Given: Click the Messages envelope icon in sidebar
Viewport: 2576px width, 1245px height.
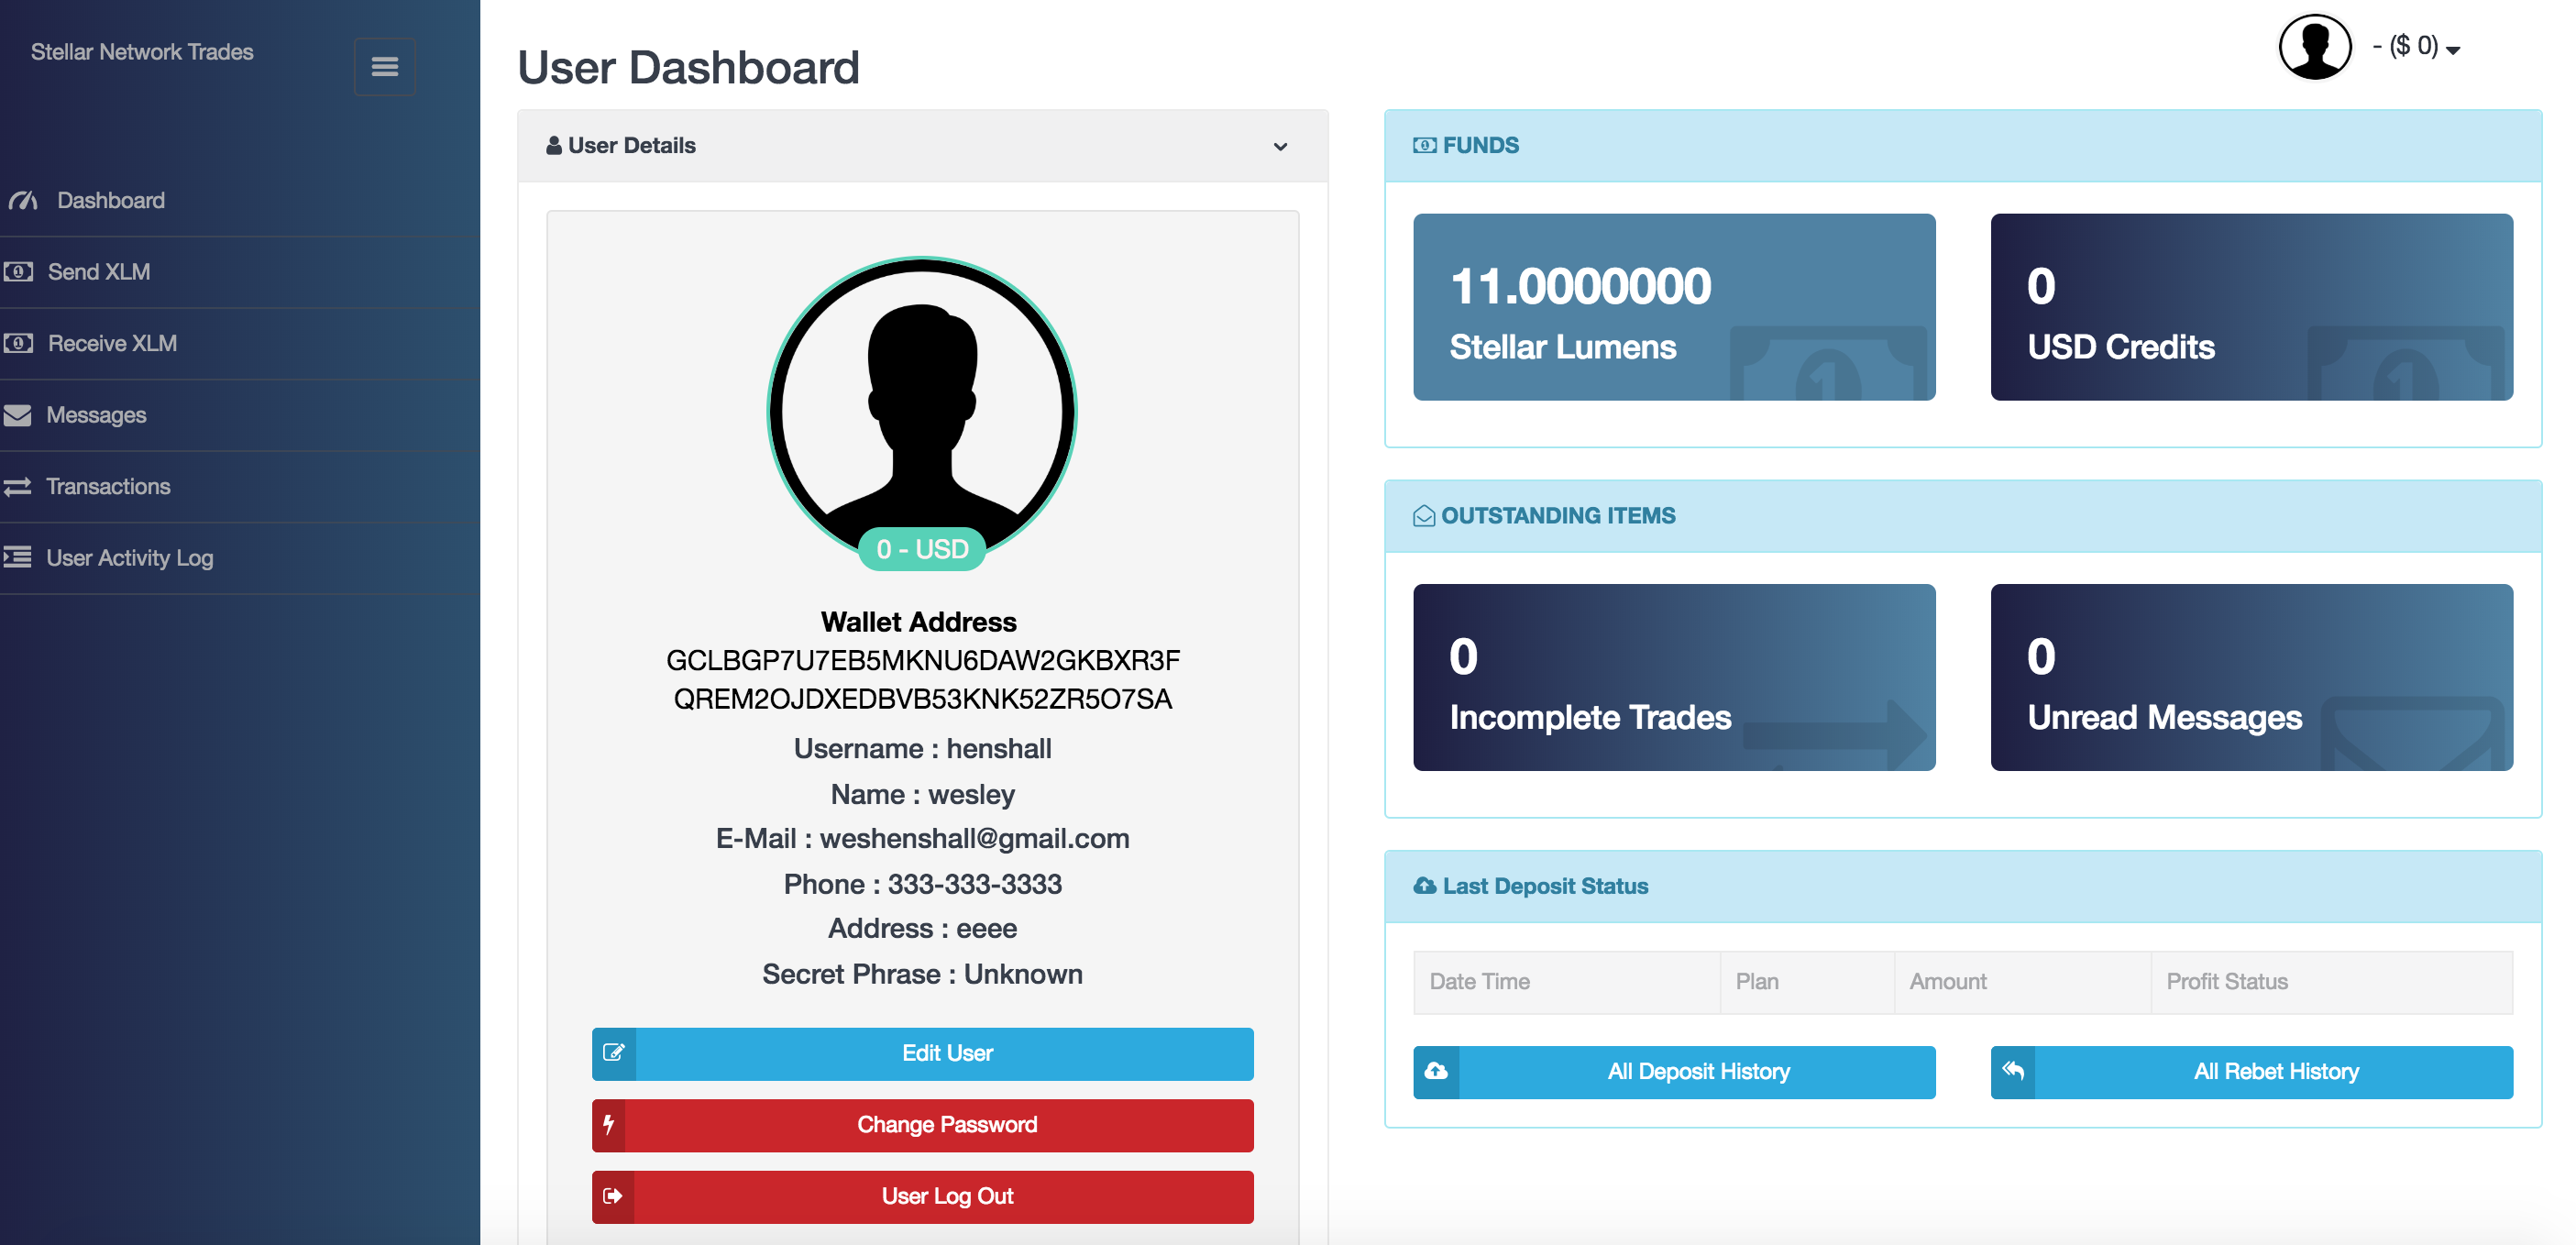Looking at the screenshot, I should (x=18, y=415).
